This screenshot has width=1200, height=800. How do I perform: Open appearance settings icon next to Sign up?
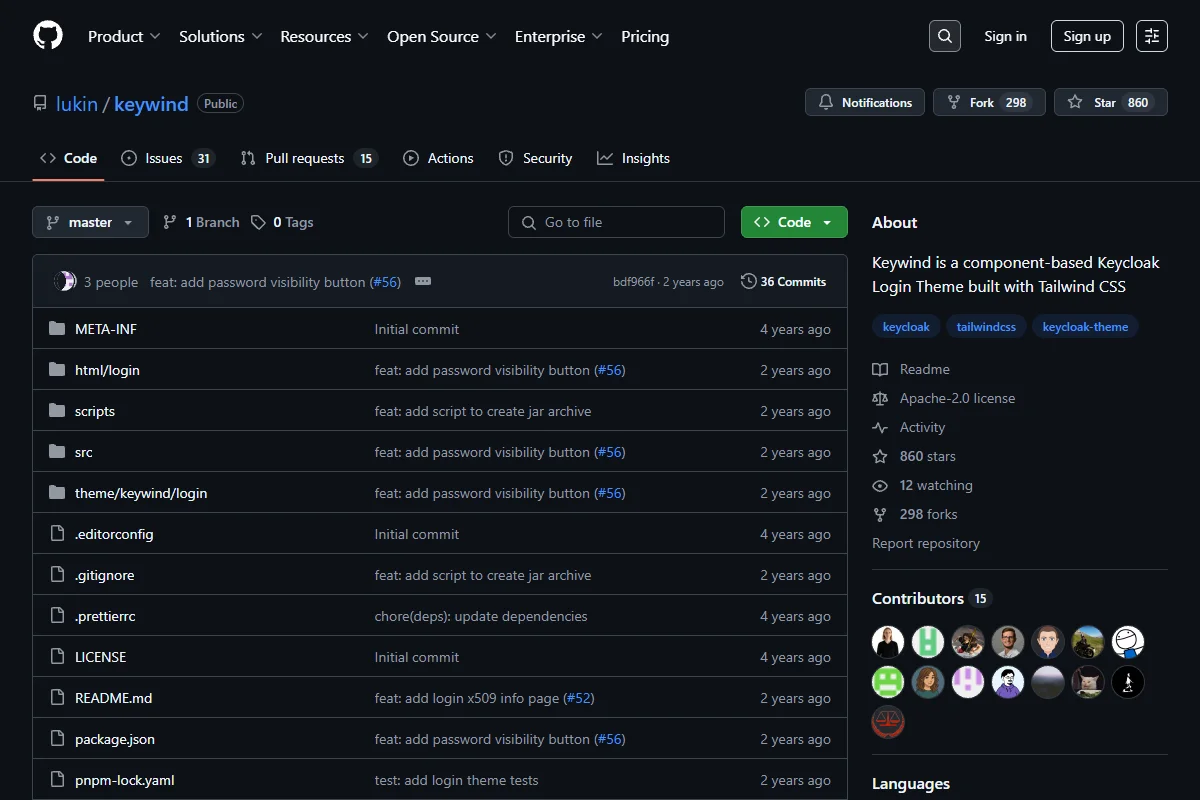pyautogui.click(x=1152, y=36)
